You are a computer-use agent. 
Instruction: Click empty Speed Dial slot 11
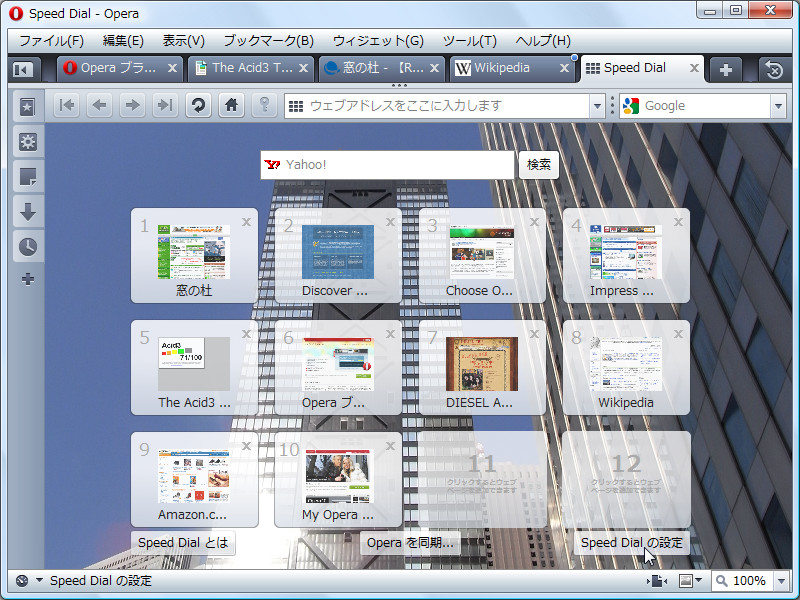pyautogui.click(x=482, y=480)
